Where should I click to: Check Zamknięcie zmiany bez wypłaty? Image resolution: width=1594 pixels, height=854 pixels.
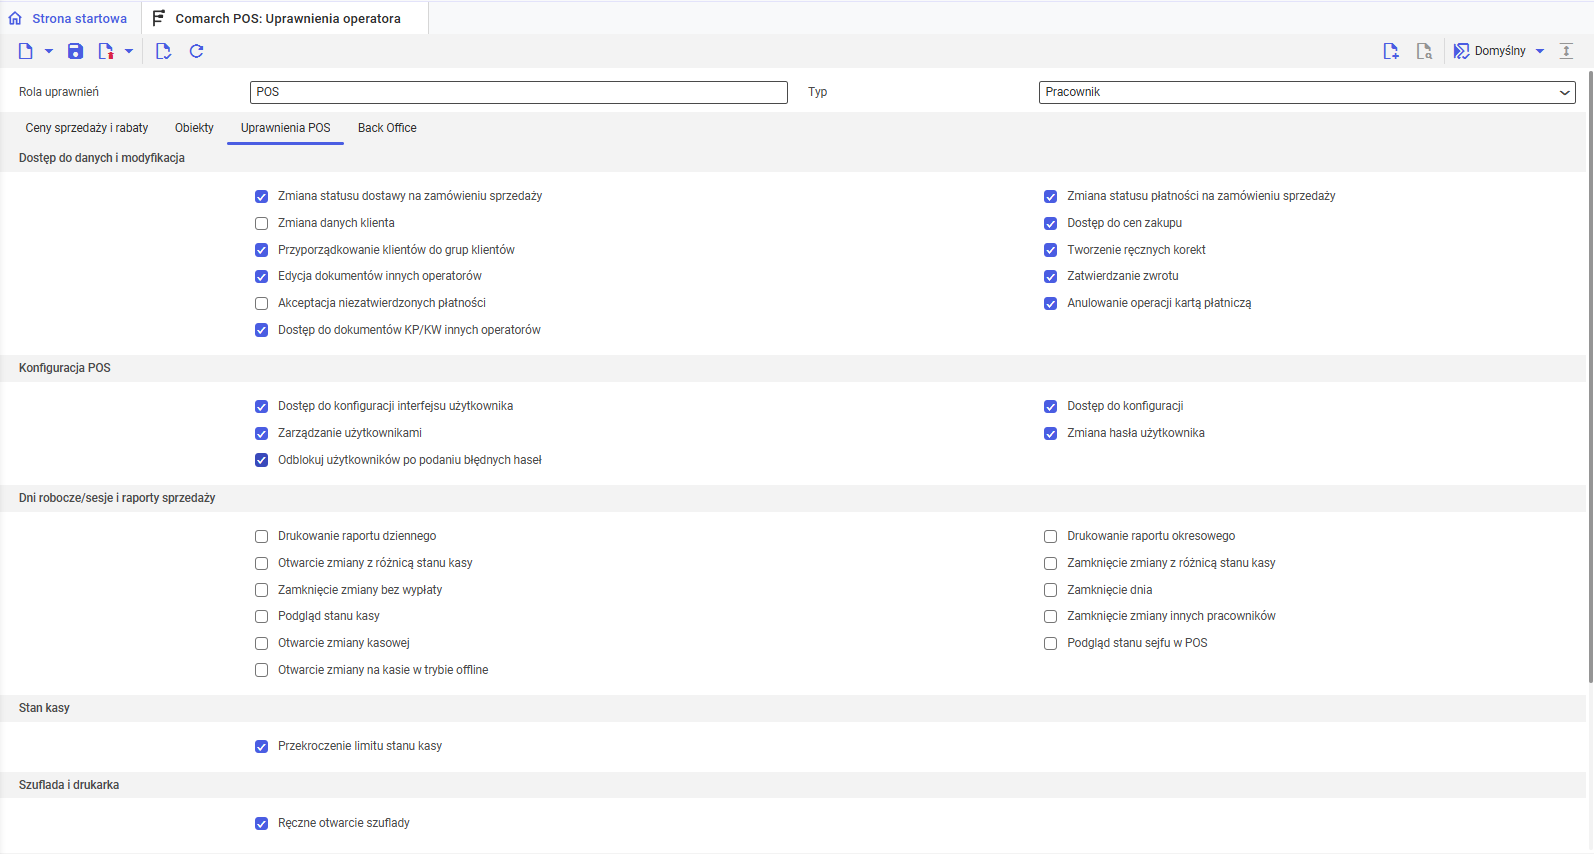coord(262,590)
